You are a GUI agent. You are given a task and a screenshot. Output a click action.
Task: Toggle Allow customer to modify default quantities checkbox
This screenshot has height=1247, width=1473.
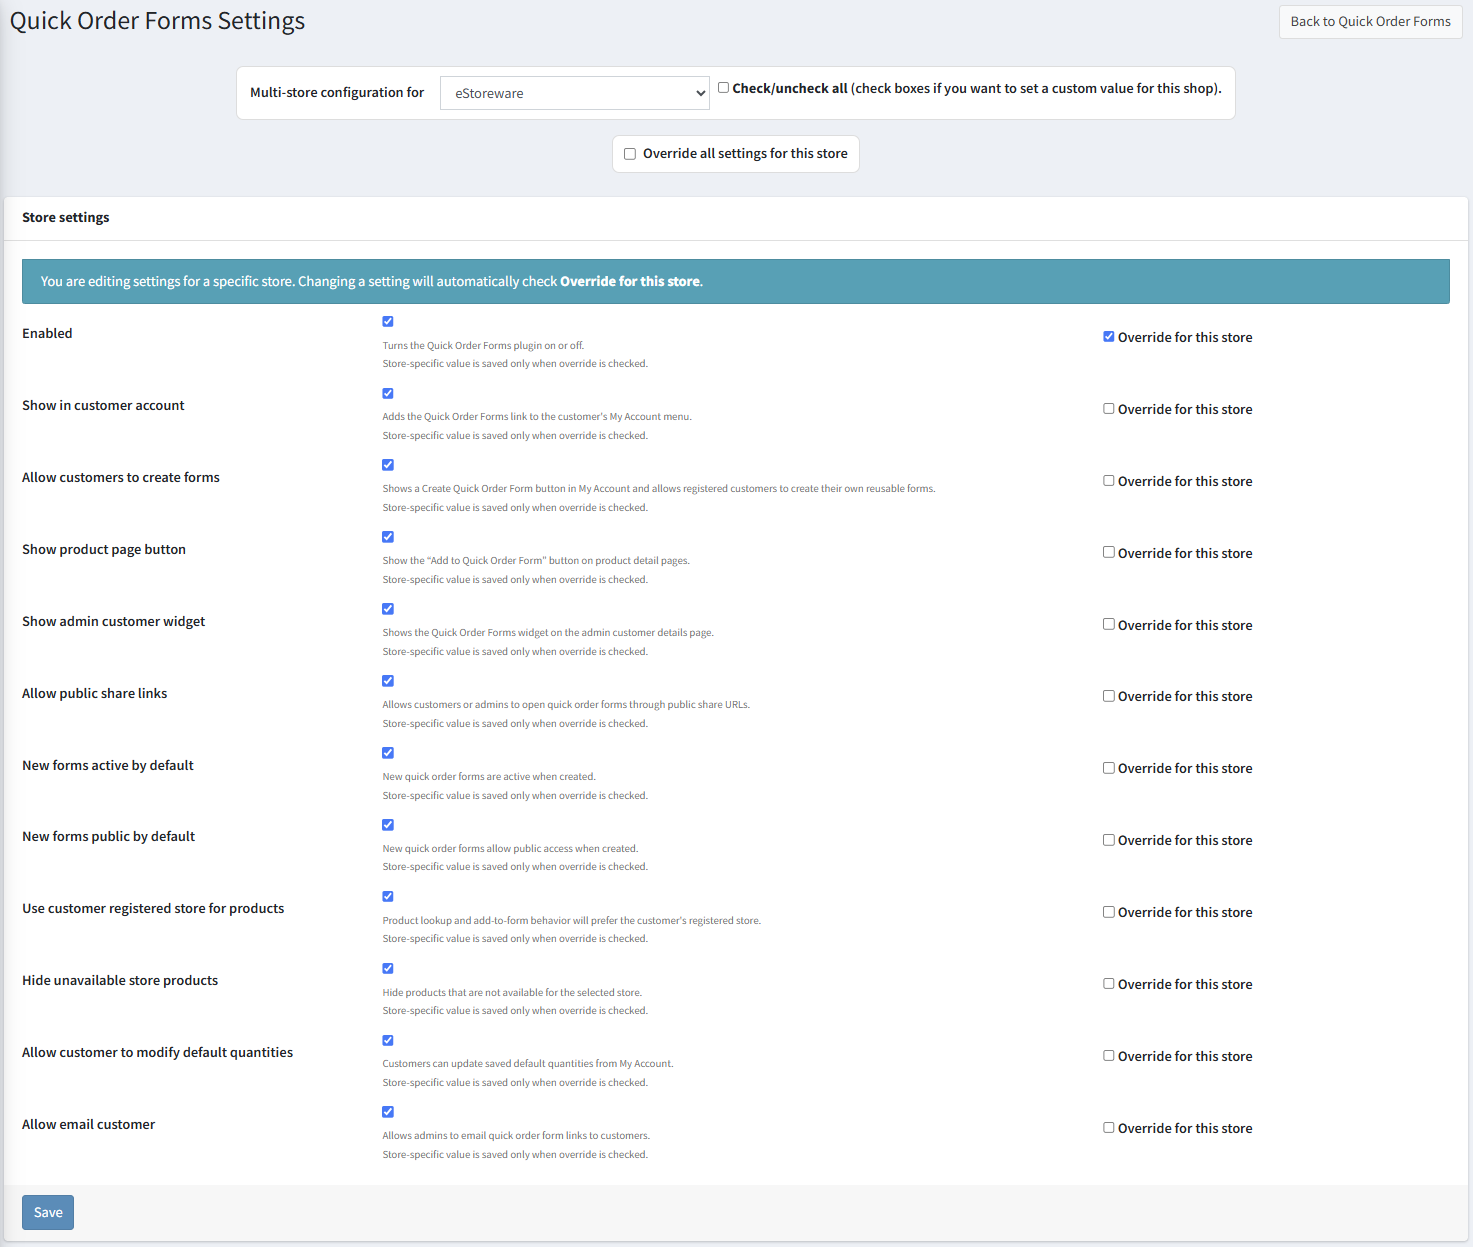coord(388,1041)
